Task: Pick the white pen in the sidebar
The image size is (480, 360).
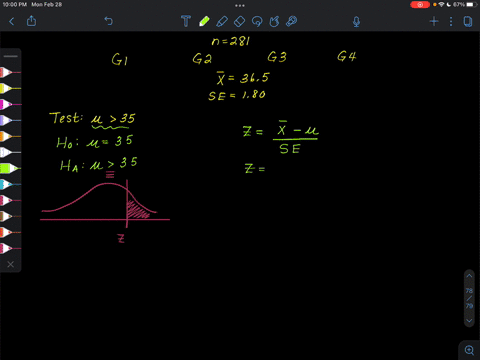Action: pos(10,152)
